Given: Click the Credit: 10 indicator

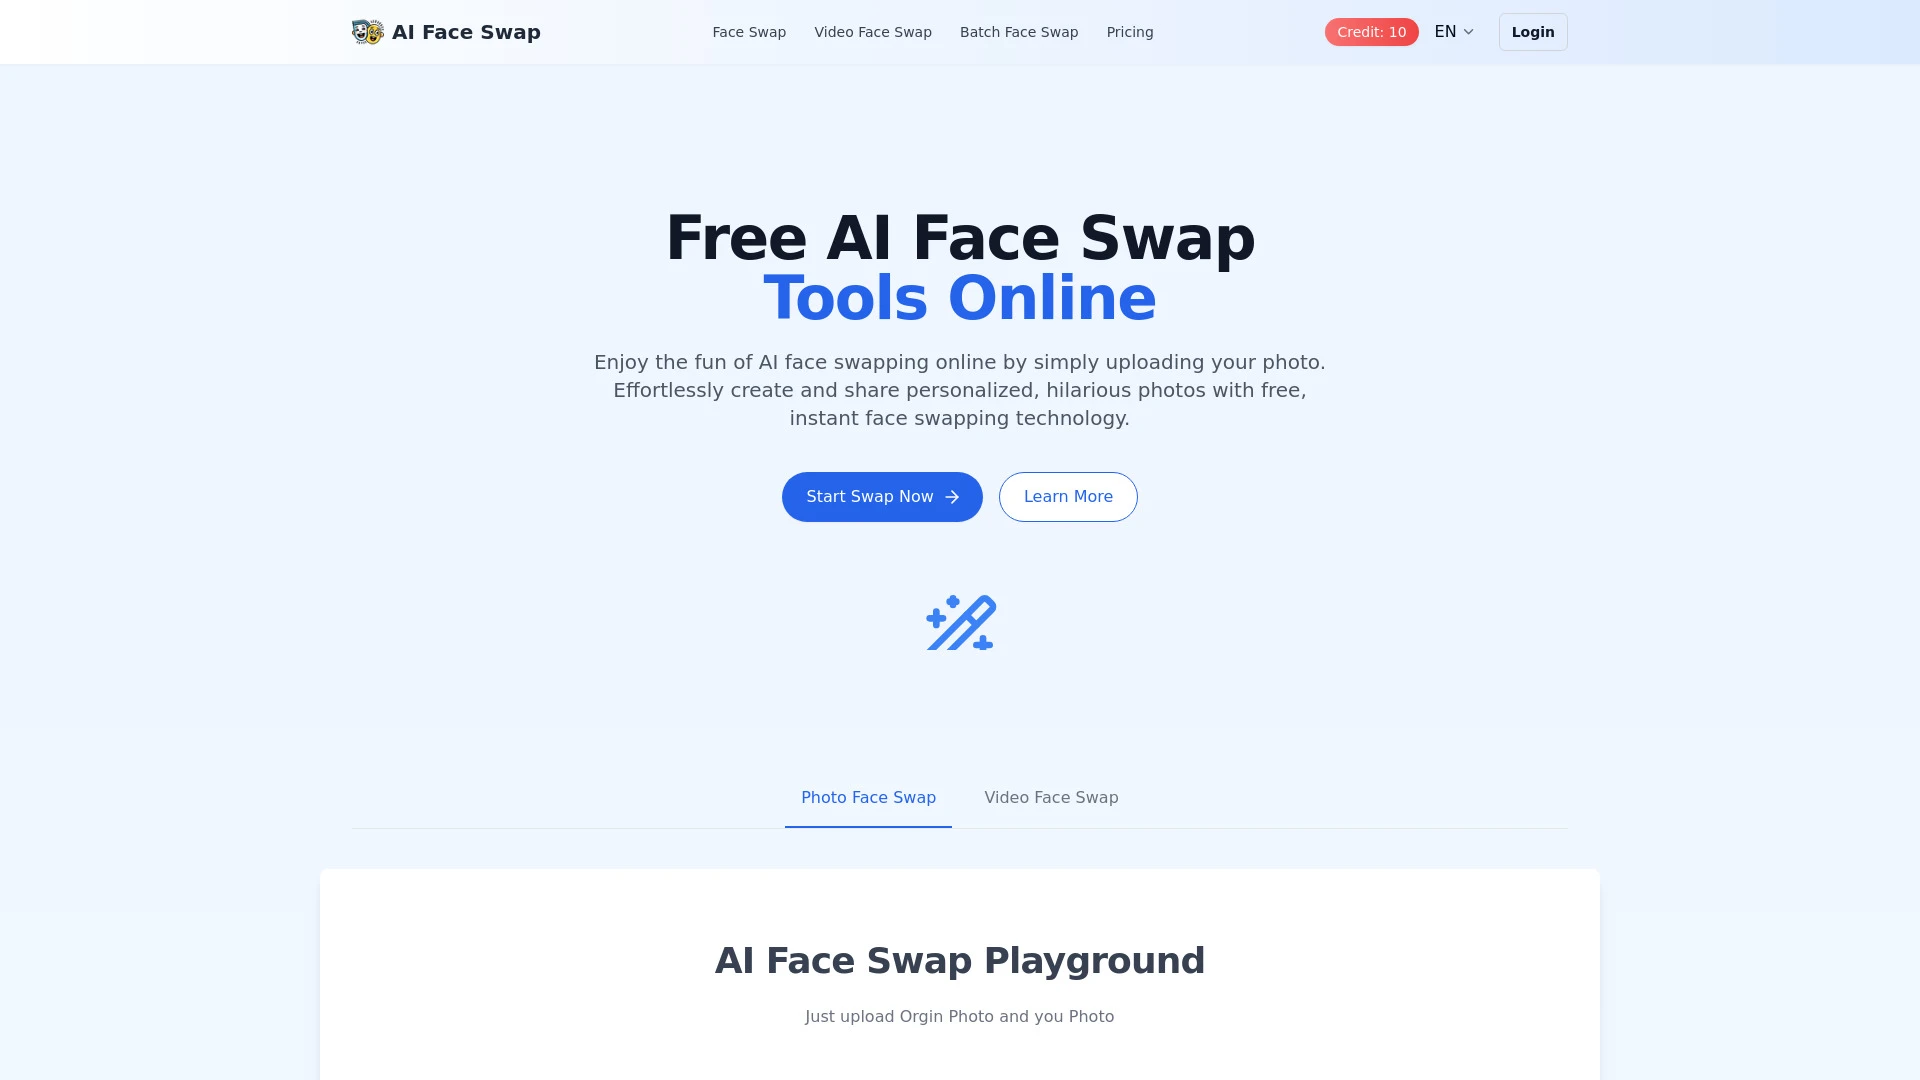Looking at the screenshot, I should pos(1370,32).
